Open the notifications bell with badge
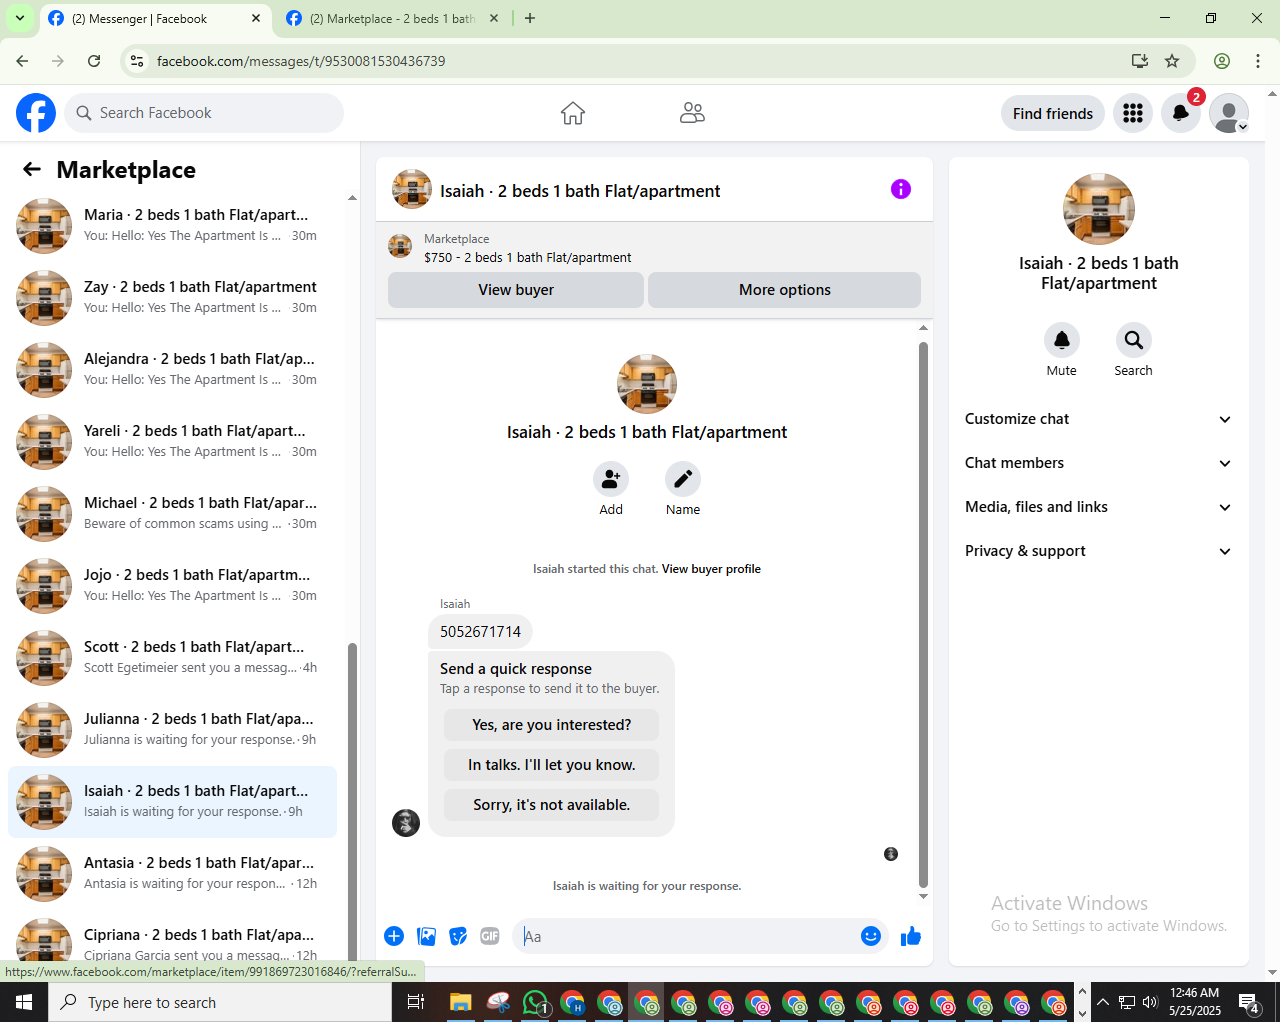The image size is (1280, 1022). (1181, 113)
